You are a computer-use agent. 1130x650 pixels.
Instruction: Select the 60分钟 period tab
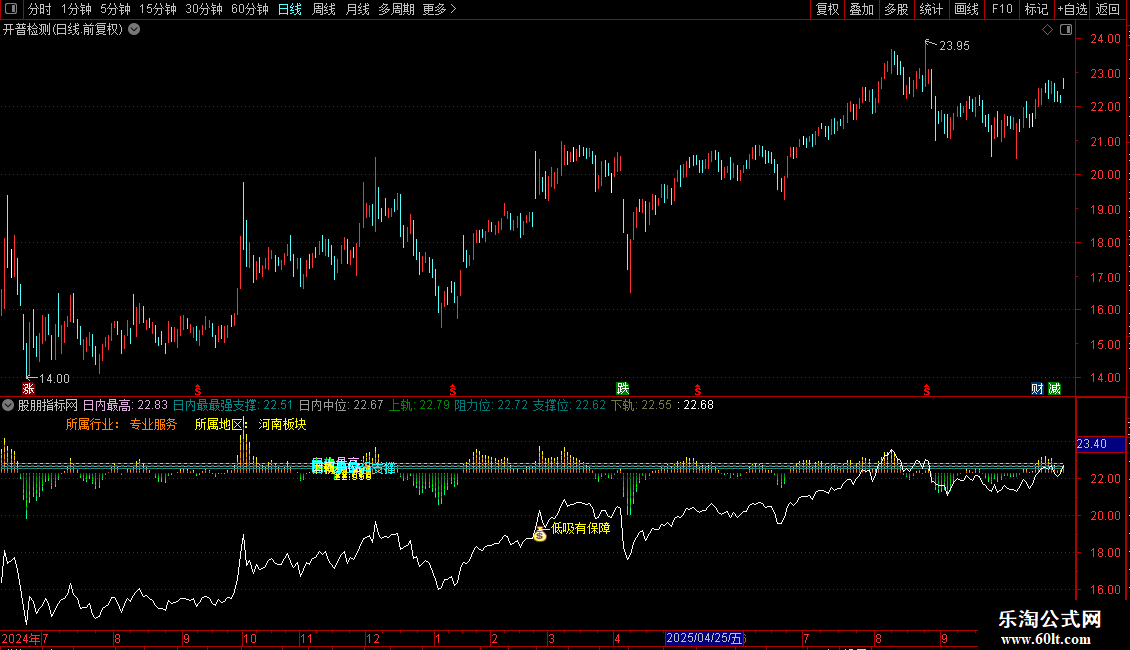click(250, 9)
